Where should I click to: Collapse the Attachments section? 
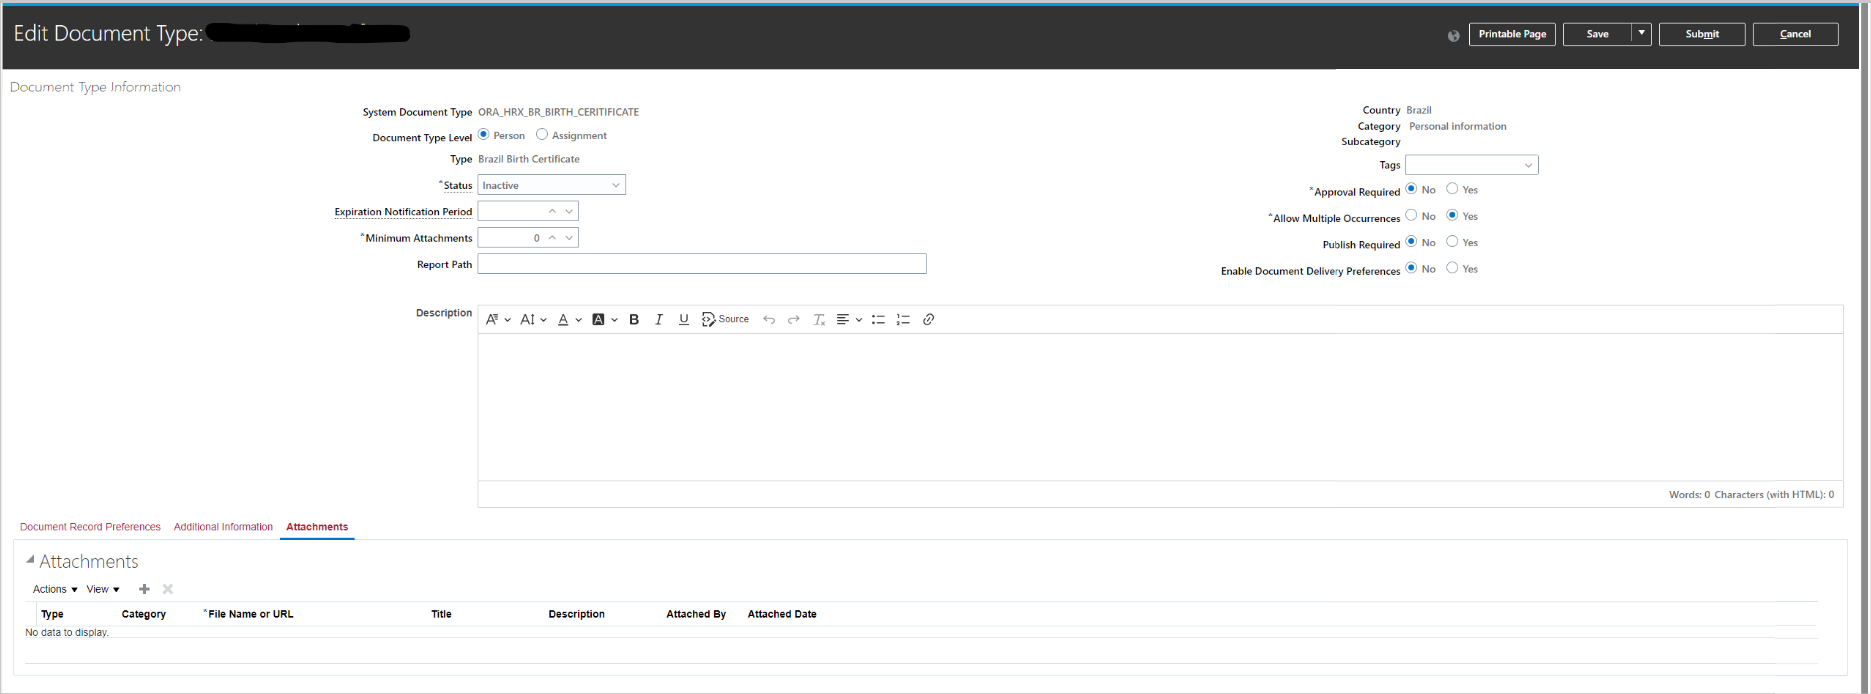(x=30, y=560)
